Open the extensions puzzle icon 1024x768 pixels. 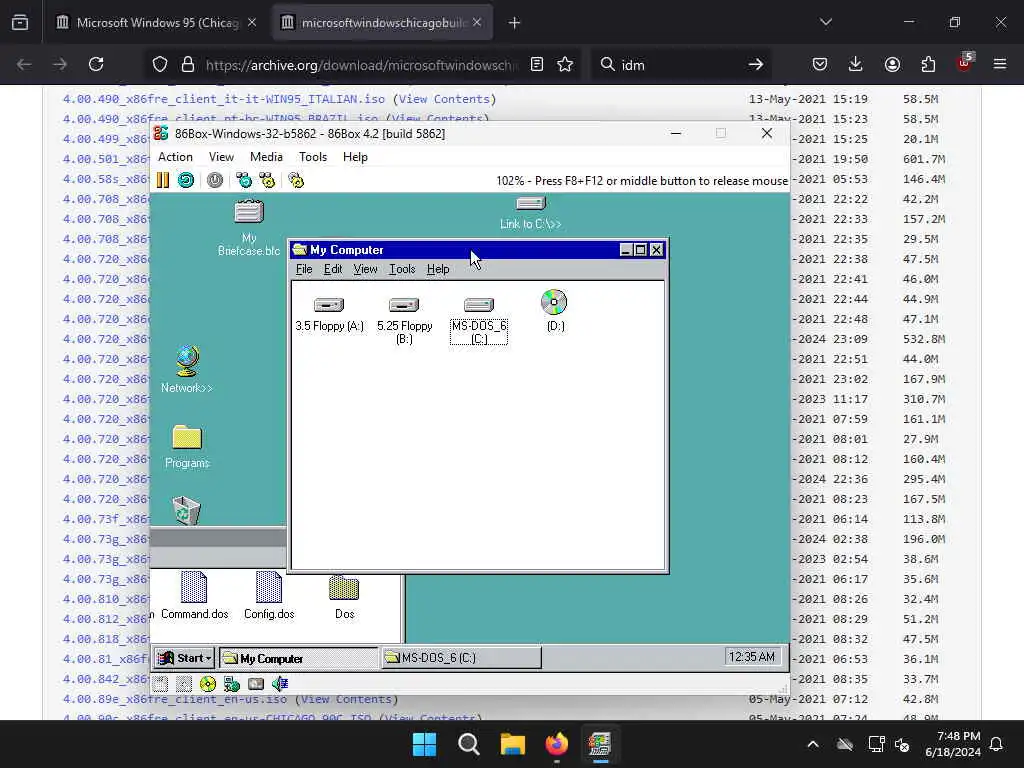coord(928,64)
